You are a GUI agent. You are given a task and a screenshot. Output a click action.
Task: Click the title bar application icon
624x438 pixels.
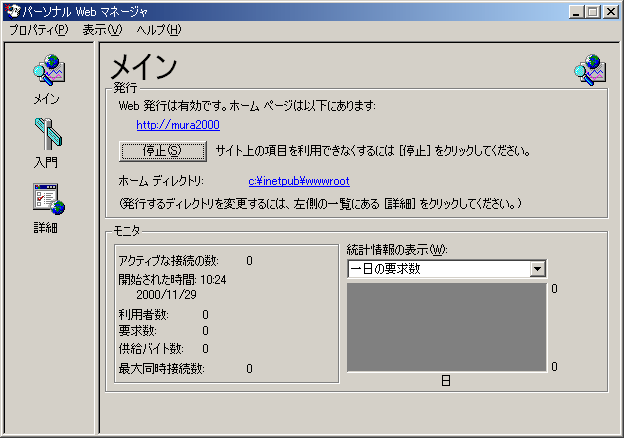[x=12, y=11]
